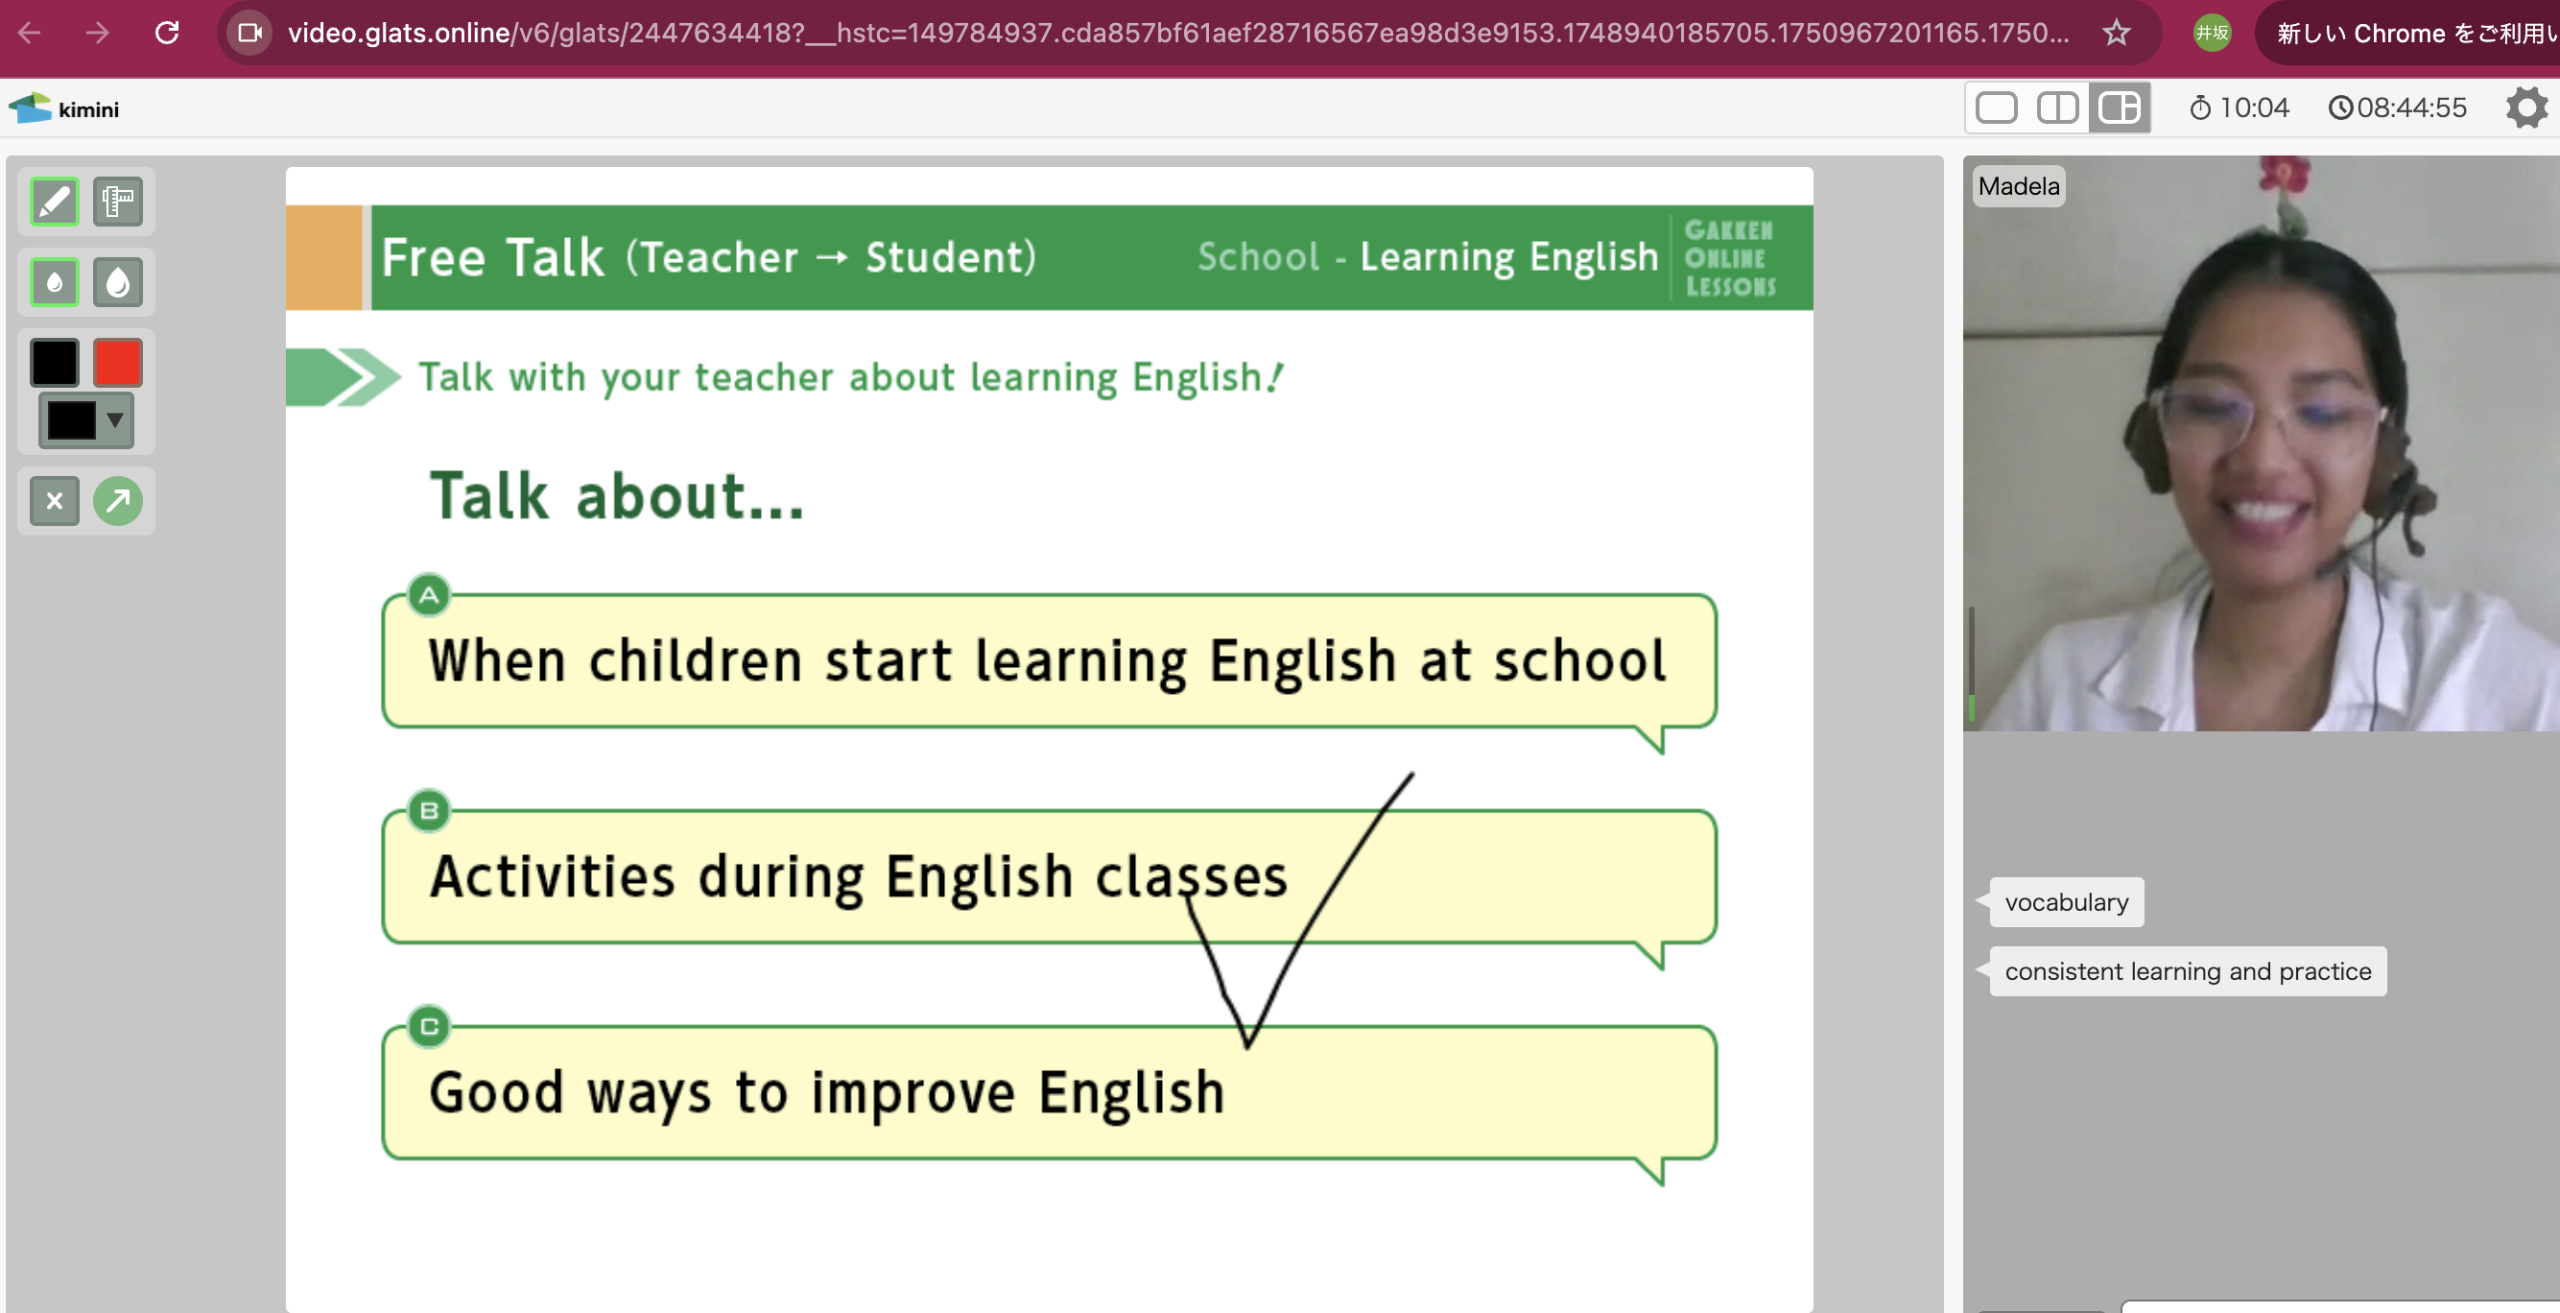Select the text tool icon
2560x1313 pixels.
(118, 202)
